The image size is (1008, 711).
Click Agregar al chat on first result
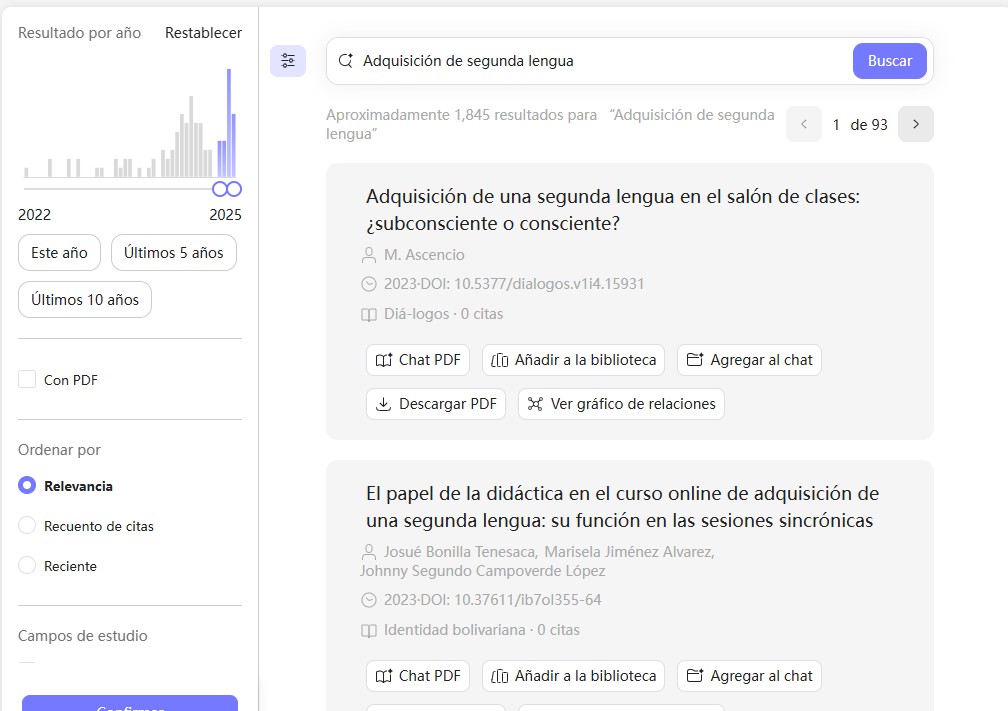click(x=749, y=360)
